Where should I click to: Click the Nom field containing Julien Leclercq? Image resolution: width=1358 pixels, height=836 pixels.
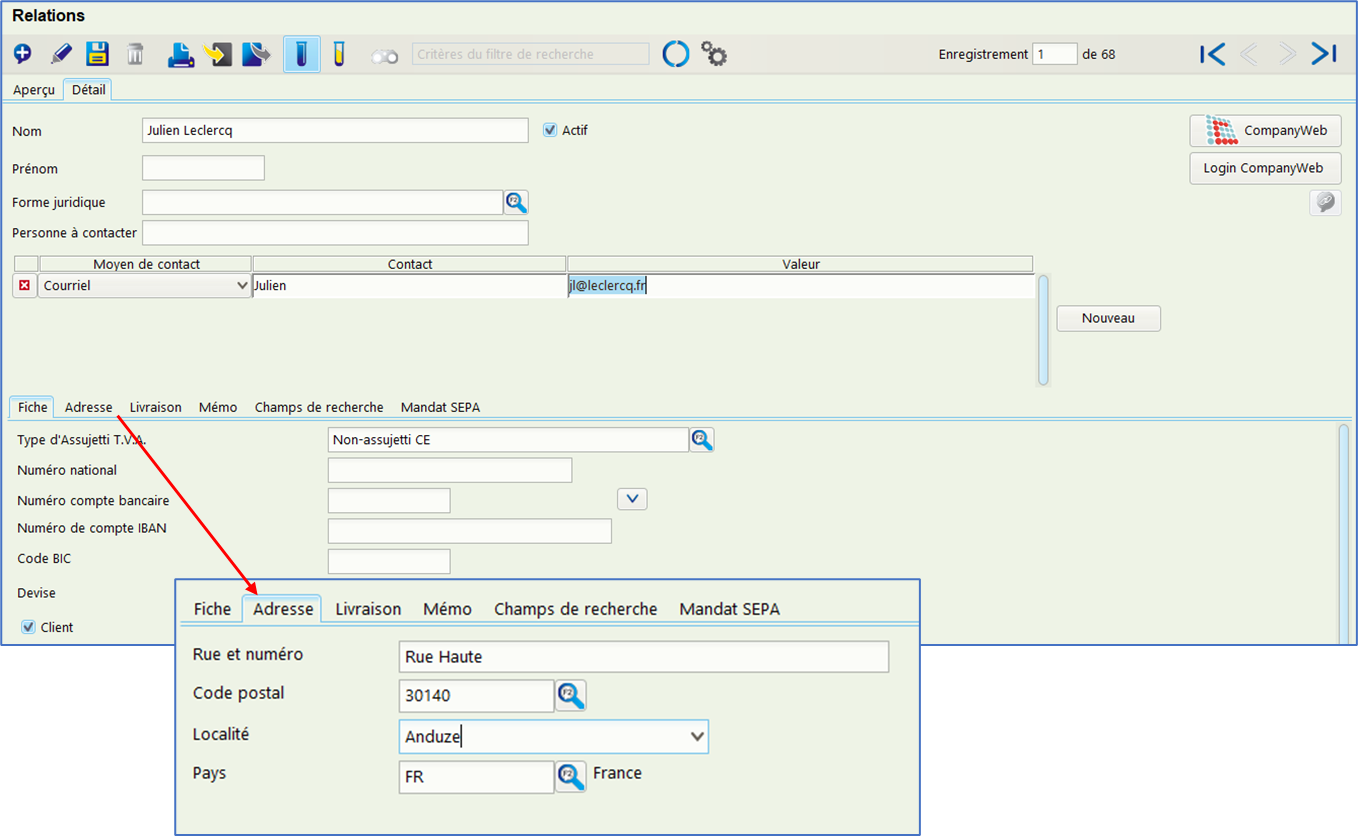click(x=335, y=130)
